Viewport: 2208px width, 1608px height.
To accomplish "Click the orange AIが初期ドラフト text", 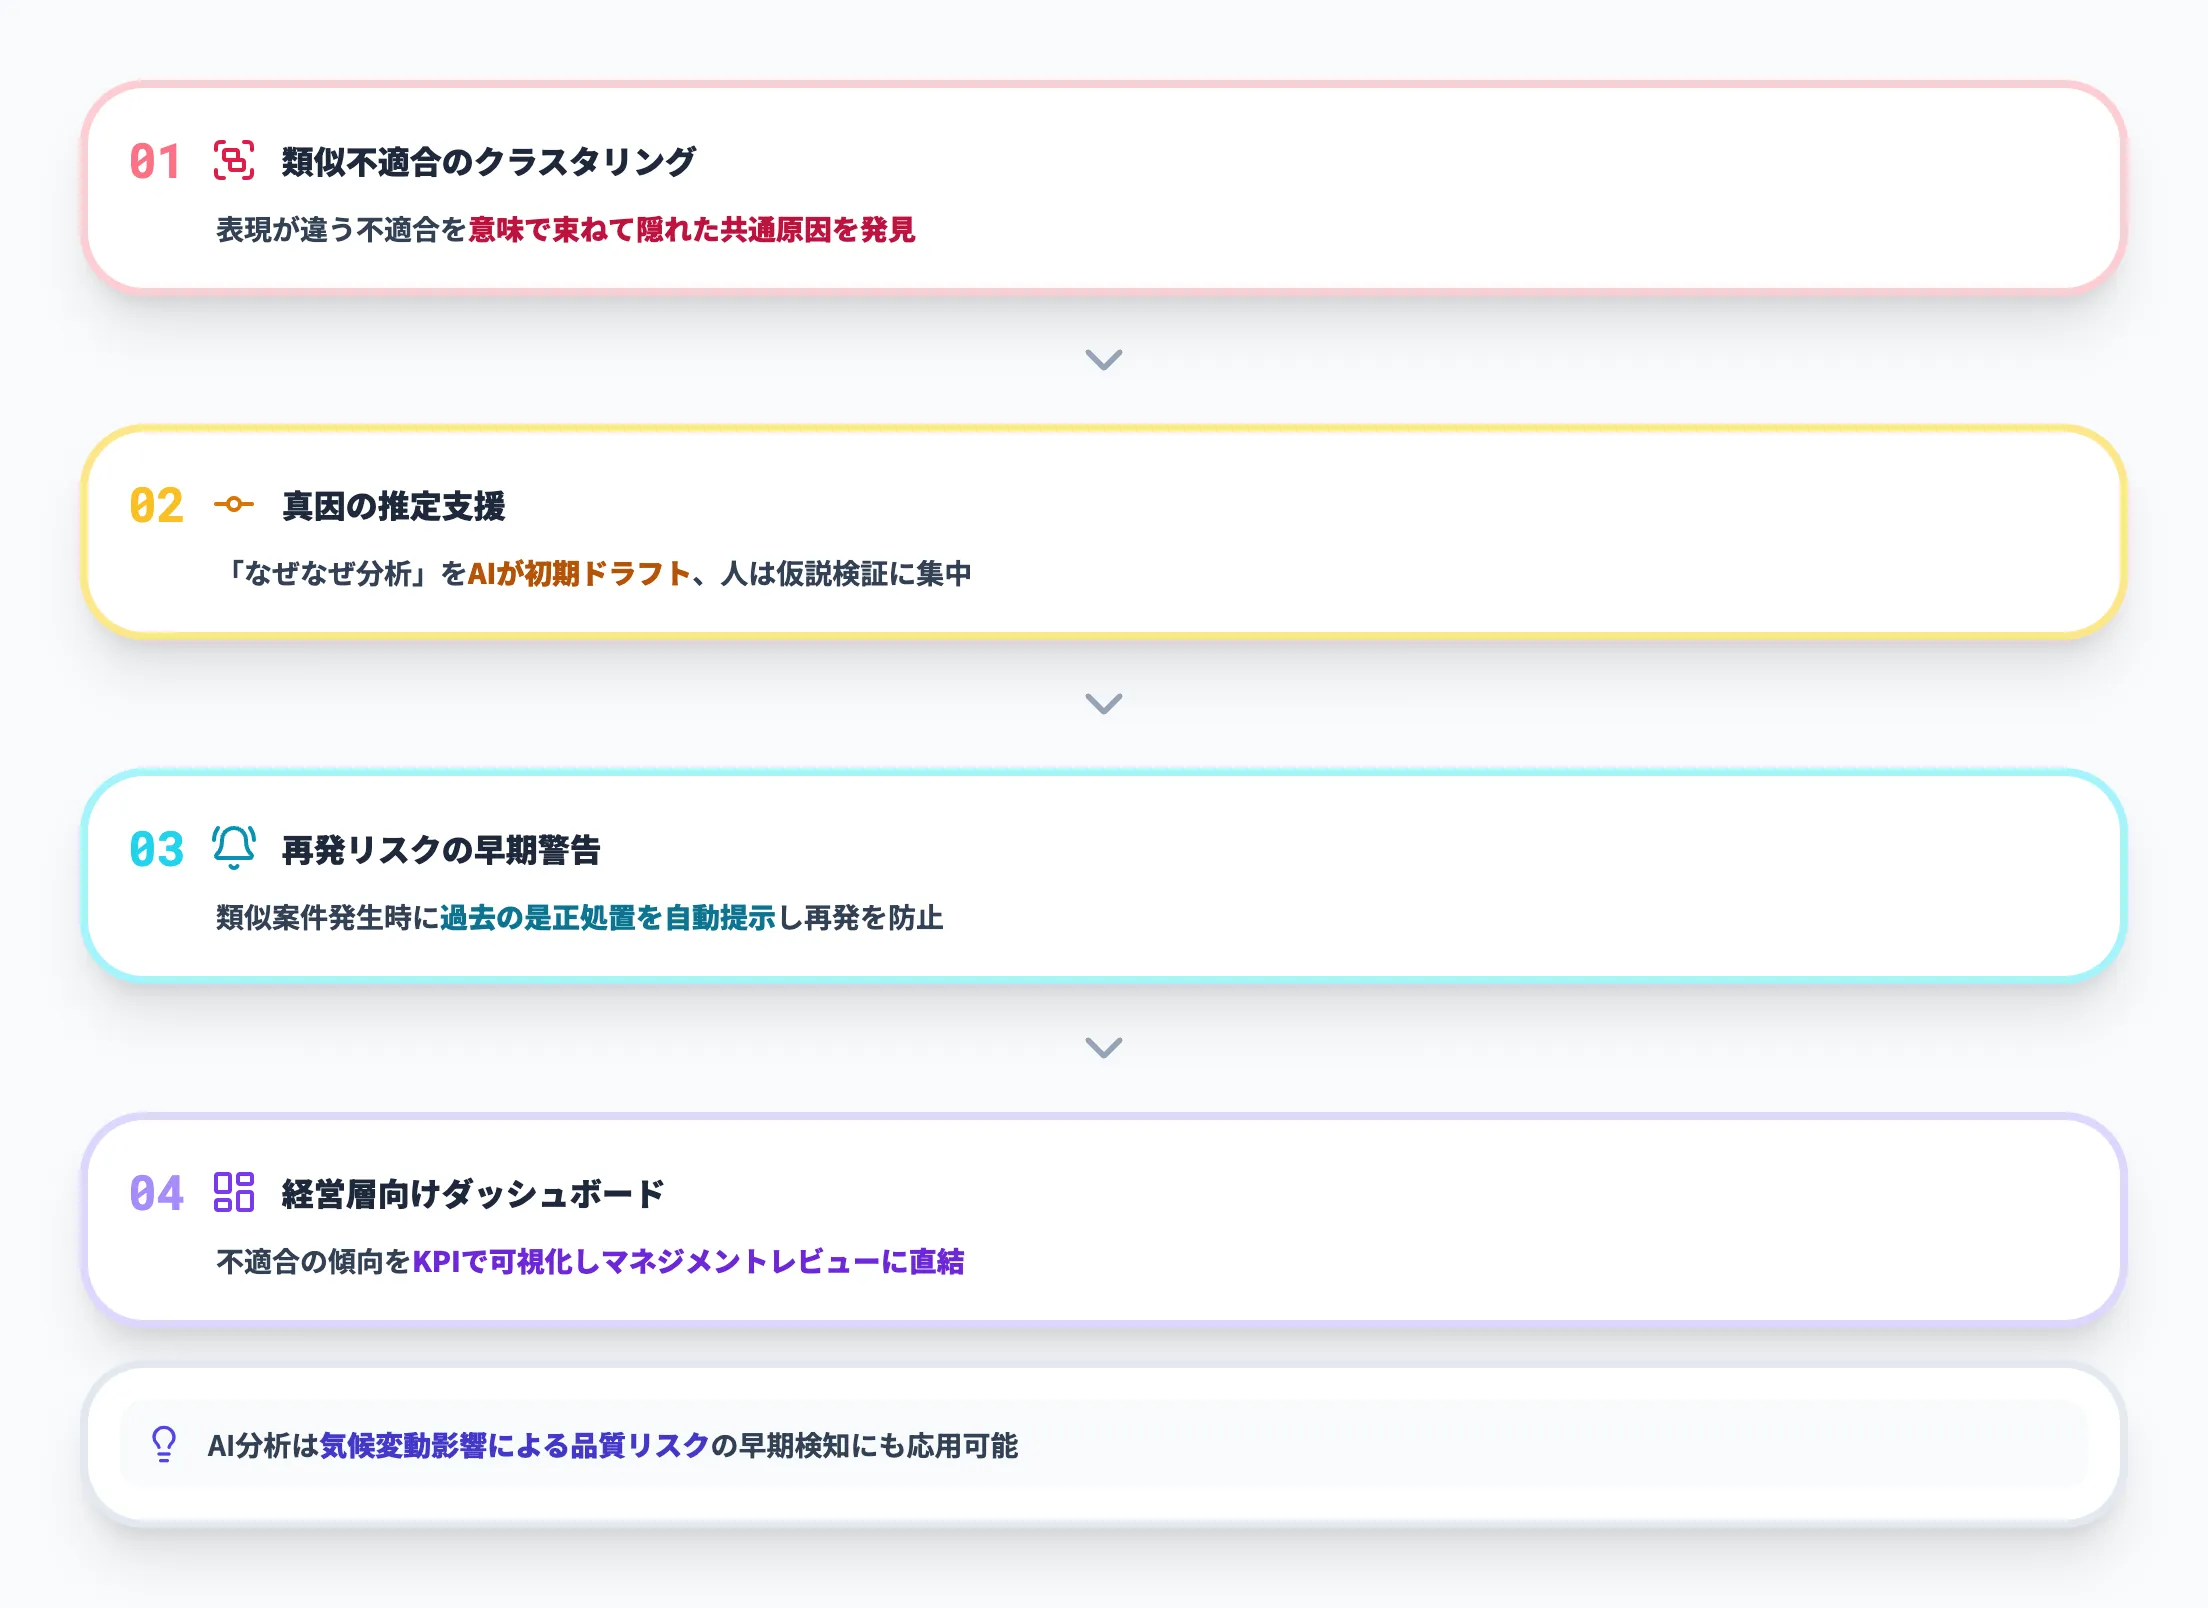I will pos(580,574).
